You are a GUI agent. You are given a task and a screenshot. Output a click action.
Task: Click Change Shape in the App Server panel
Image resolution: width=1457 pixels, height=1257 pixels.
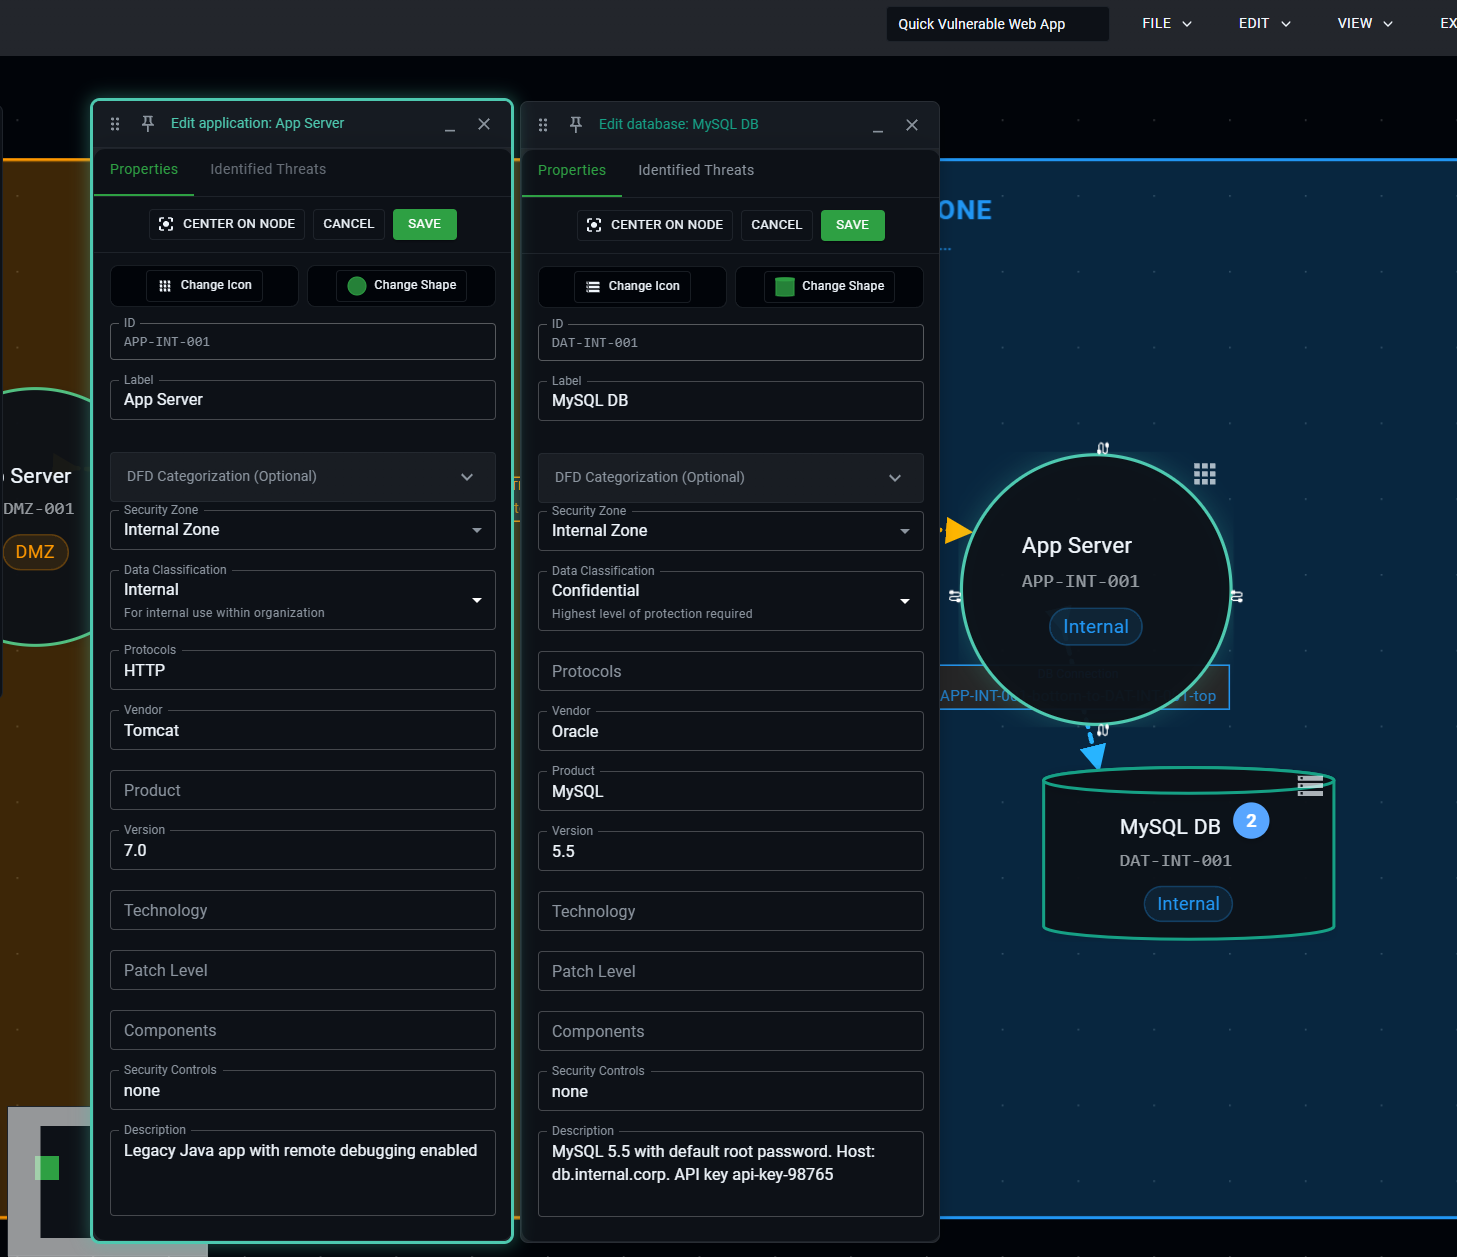[401, 285]
